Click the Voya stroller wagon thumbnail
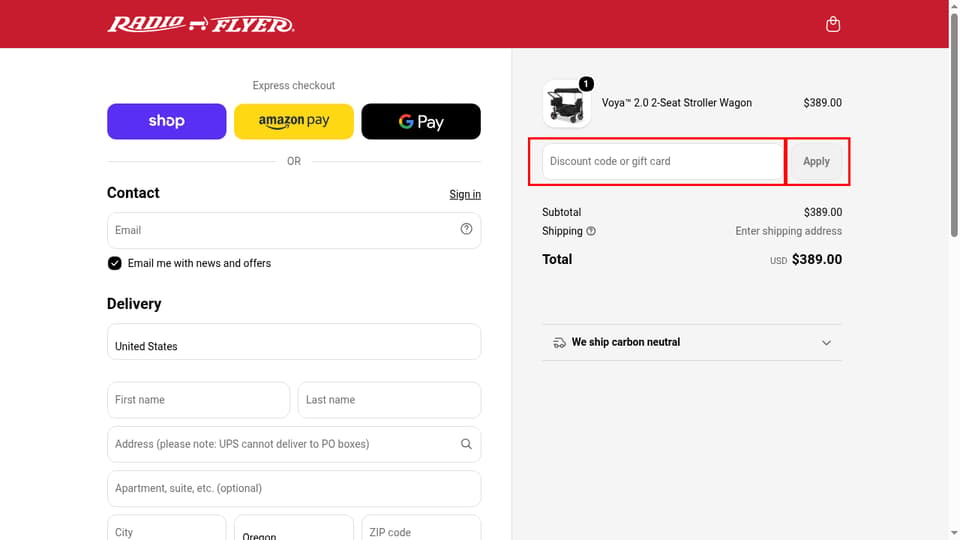This screenshot has width=960, height=540. (566, 103)
